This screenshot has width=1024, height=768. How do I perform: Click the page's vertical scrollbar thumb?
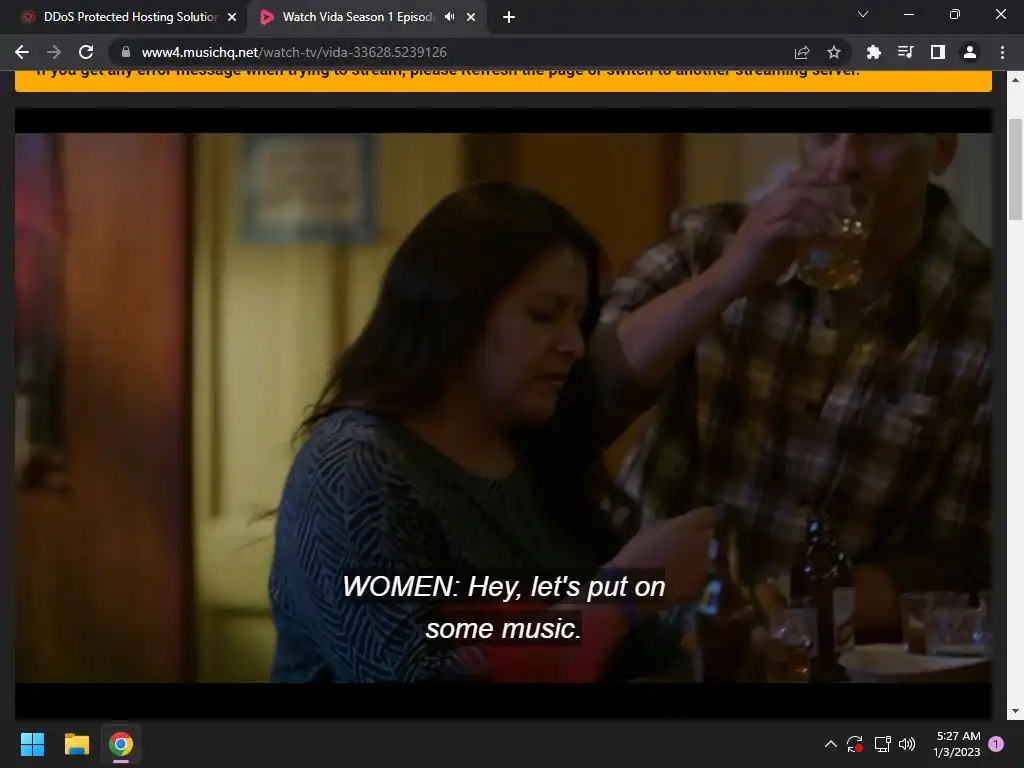tap(1016, 170)
